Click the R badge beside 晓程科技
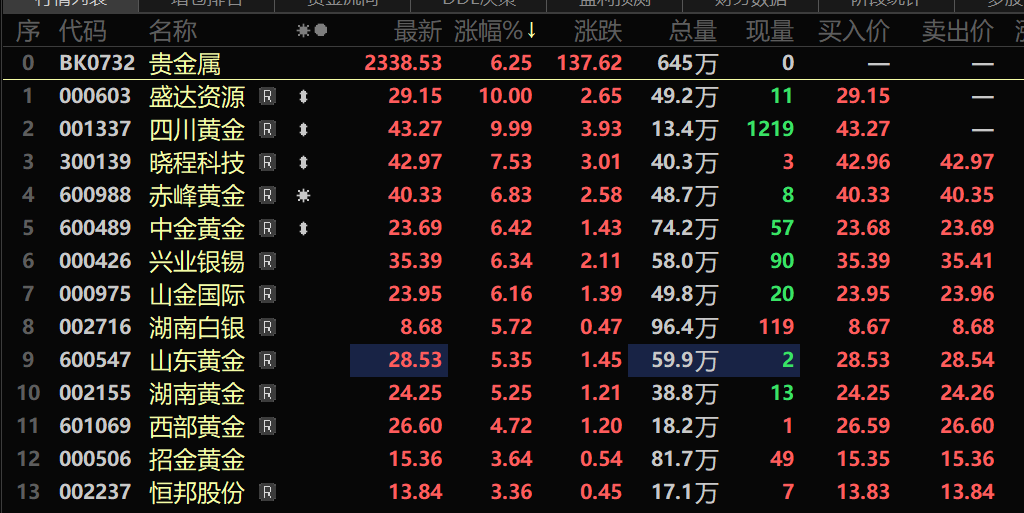Image resolution: width=1024 pixels, height=513 pixels. [267, 162]
